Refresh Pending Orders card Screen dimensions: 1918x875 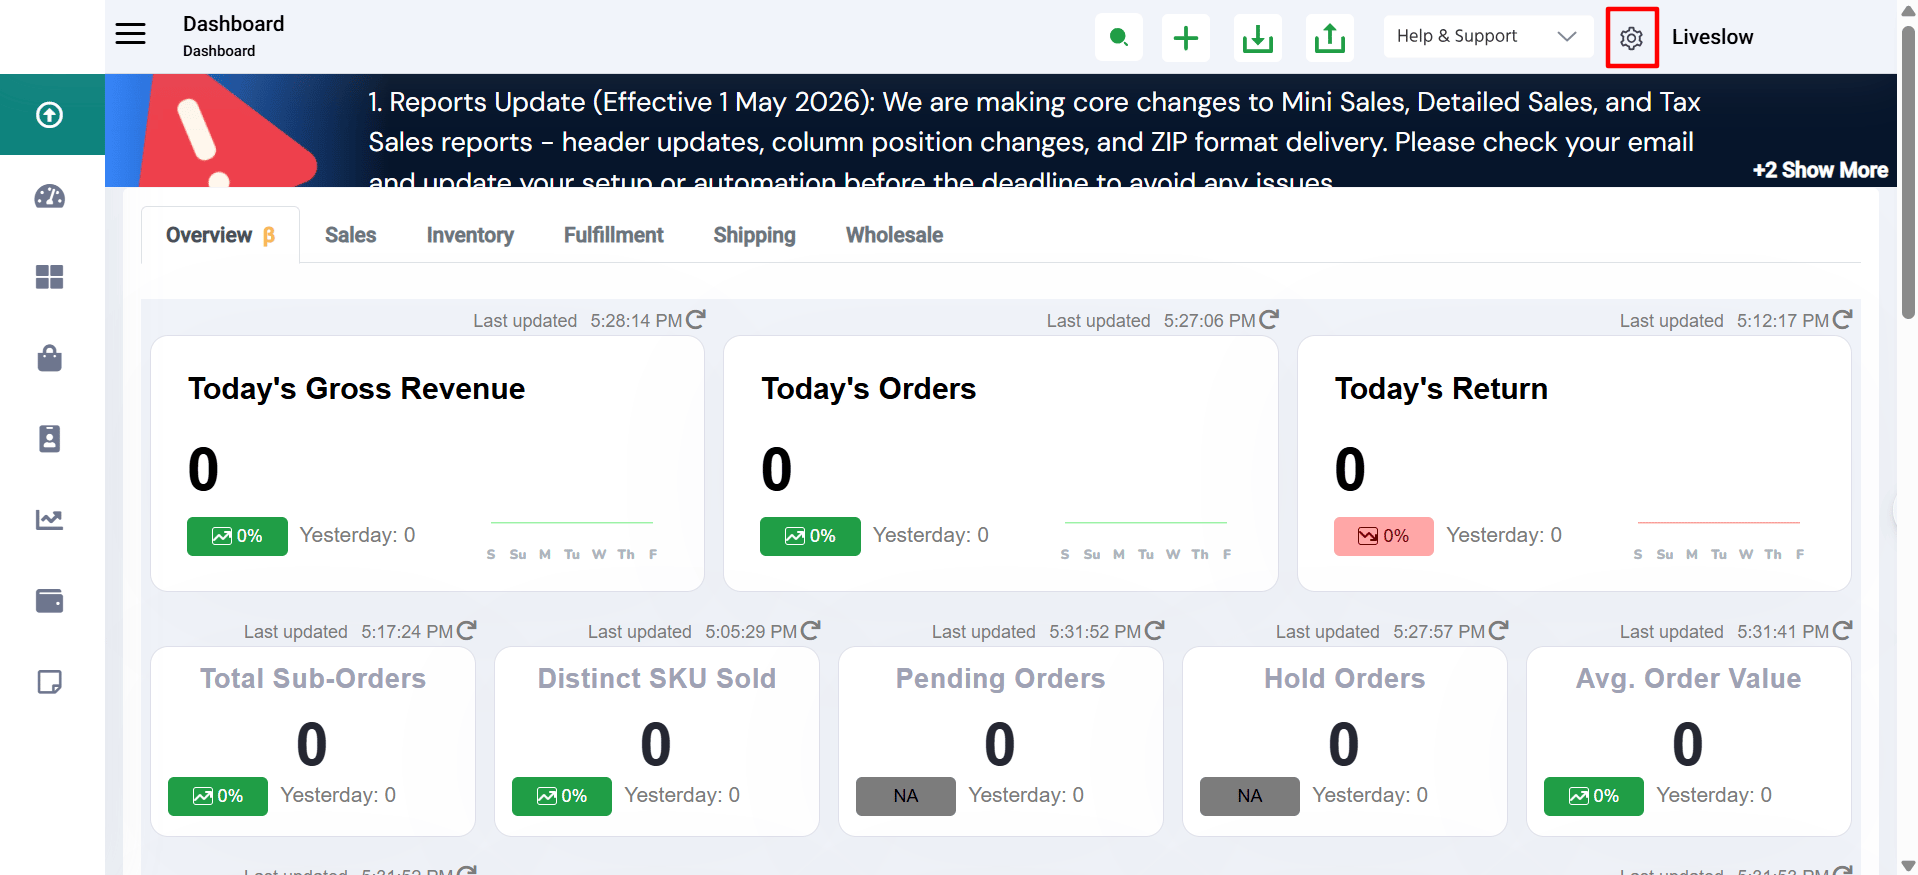point(1155,630)
